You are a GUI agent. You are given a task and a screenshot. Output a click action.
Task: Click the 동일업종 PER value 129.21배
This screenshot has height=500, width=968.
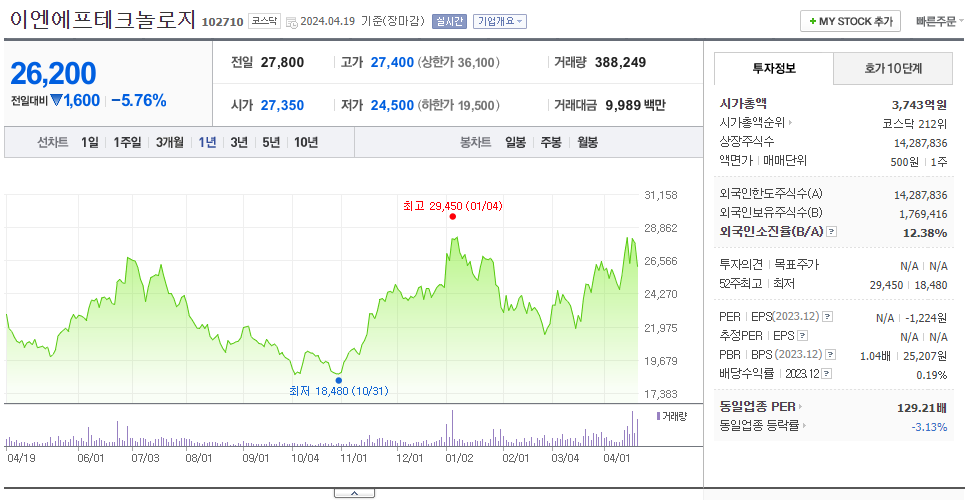(922, 407)
